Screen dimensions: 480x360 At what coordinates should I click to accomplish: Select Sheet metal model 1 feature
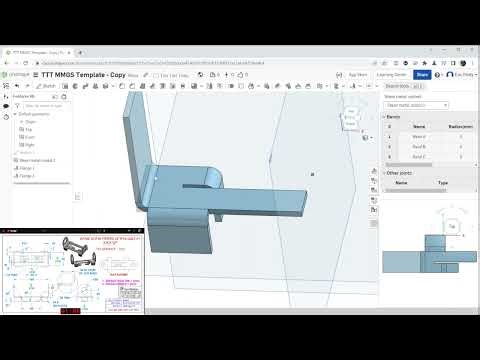pos(34,160)
